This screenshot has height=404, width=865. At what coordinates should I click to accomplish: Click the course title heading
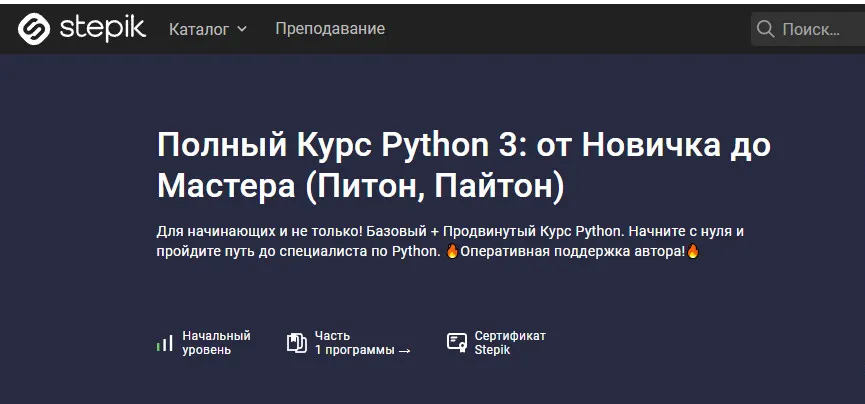coord(464,164)
